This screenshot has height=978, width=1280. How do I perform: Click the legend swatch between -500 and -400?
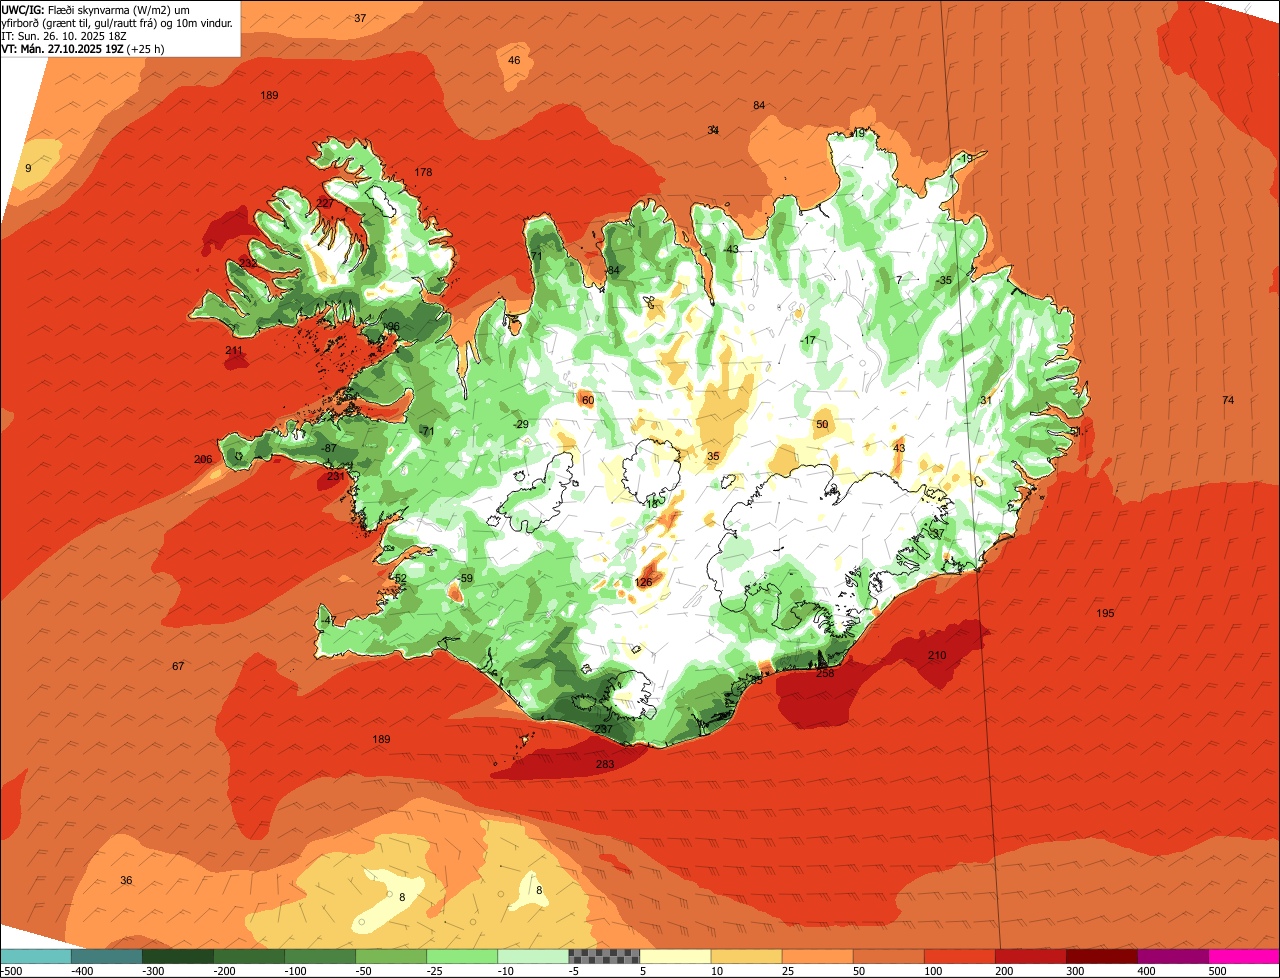click(35, 955)
